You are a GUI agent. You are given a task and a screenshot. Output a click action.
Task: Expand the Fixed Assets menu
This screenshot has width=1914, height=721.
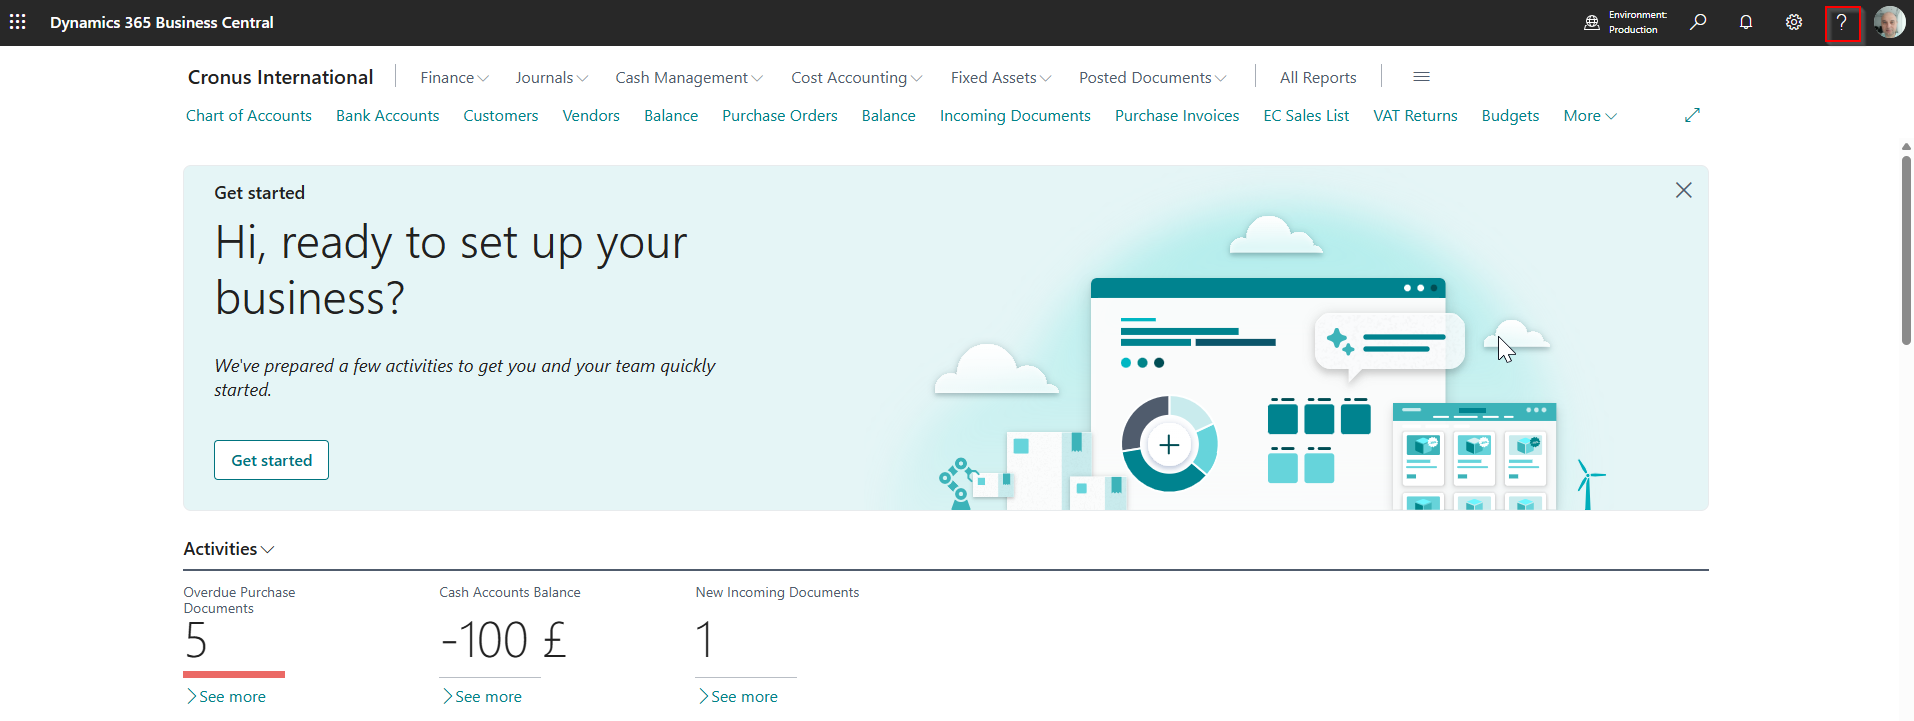pos(1001,77)
